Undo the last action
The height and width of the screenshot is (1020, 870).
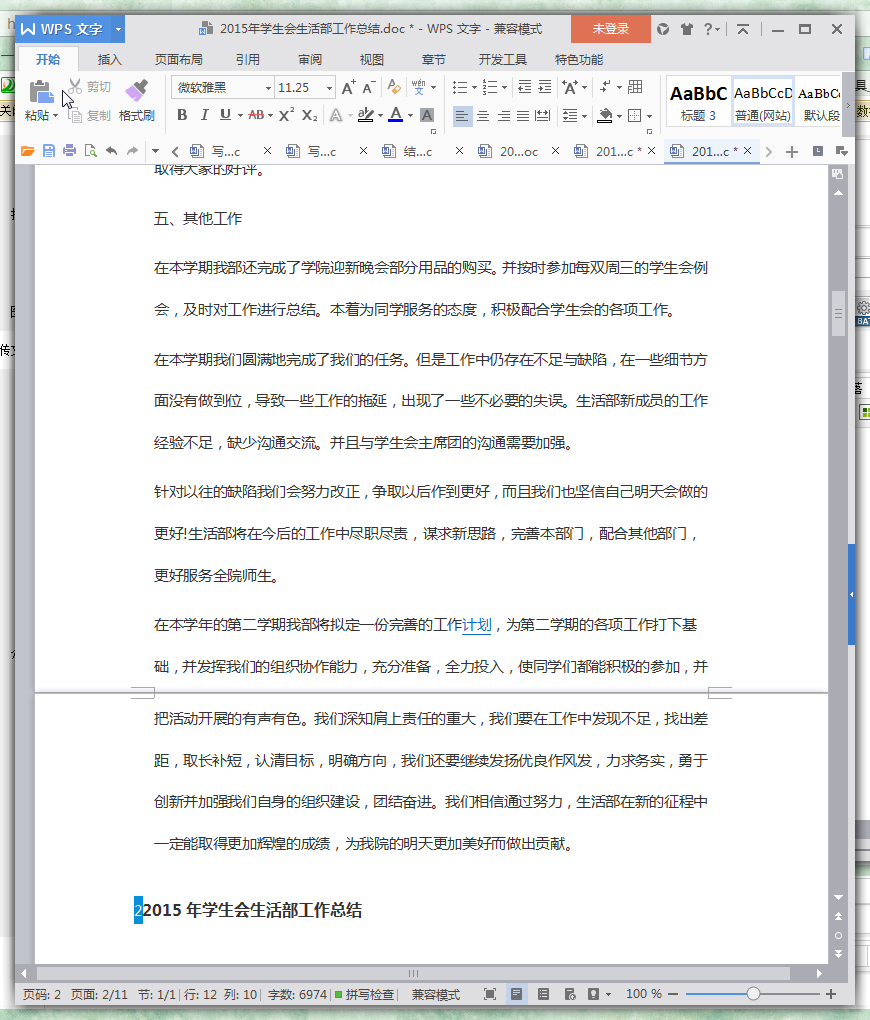coord(111,151)
